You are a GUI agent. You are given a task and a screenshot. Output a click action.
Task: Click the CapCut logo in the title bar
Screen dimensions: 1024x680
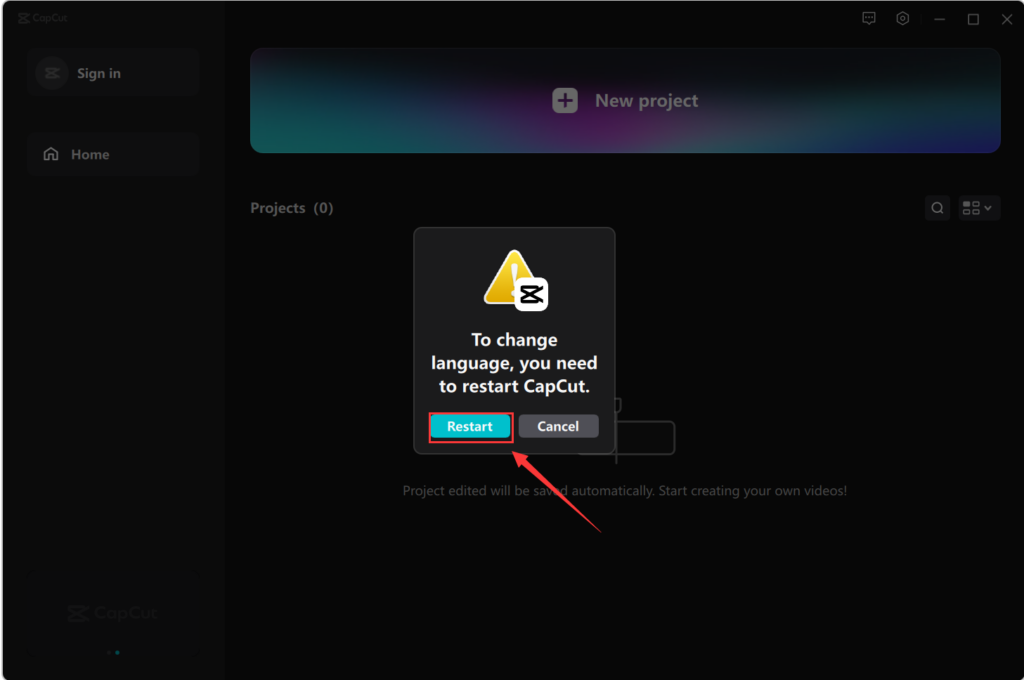43,18
